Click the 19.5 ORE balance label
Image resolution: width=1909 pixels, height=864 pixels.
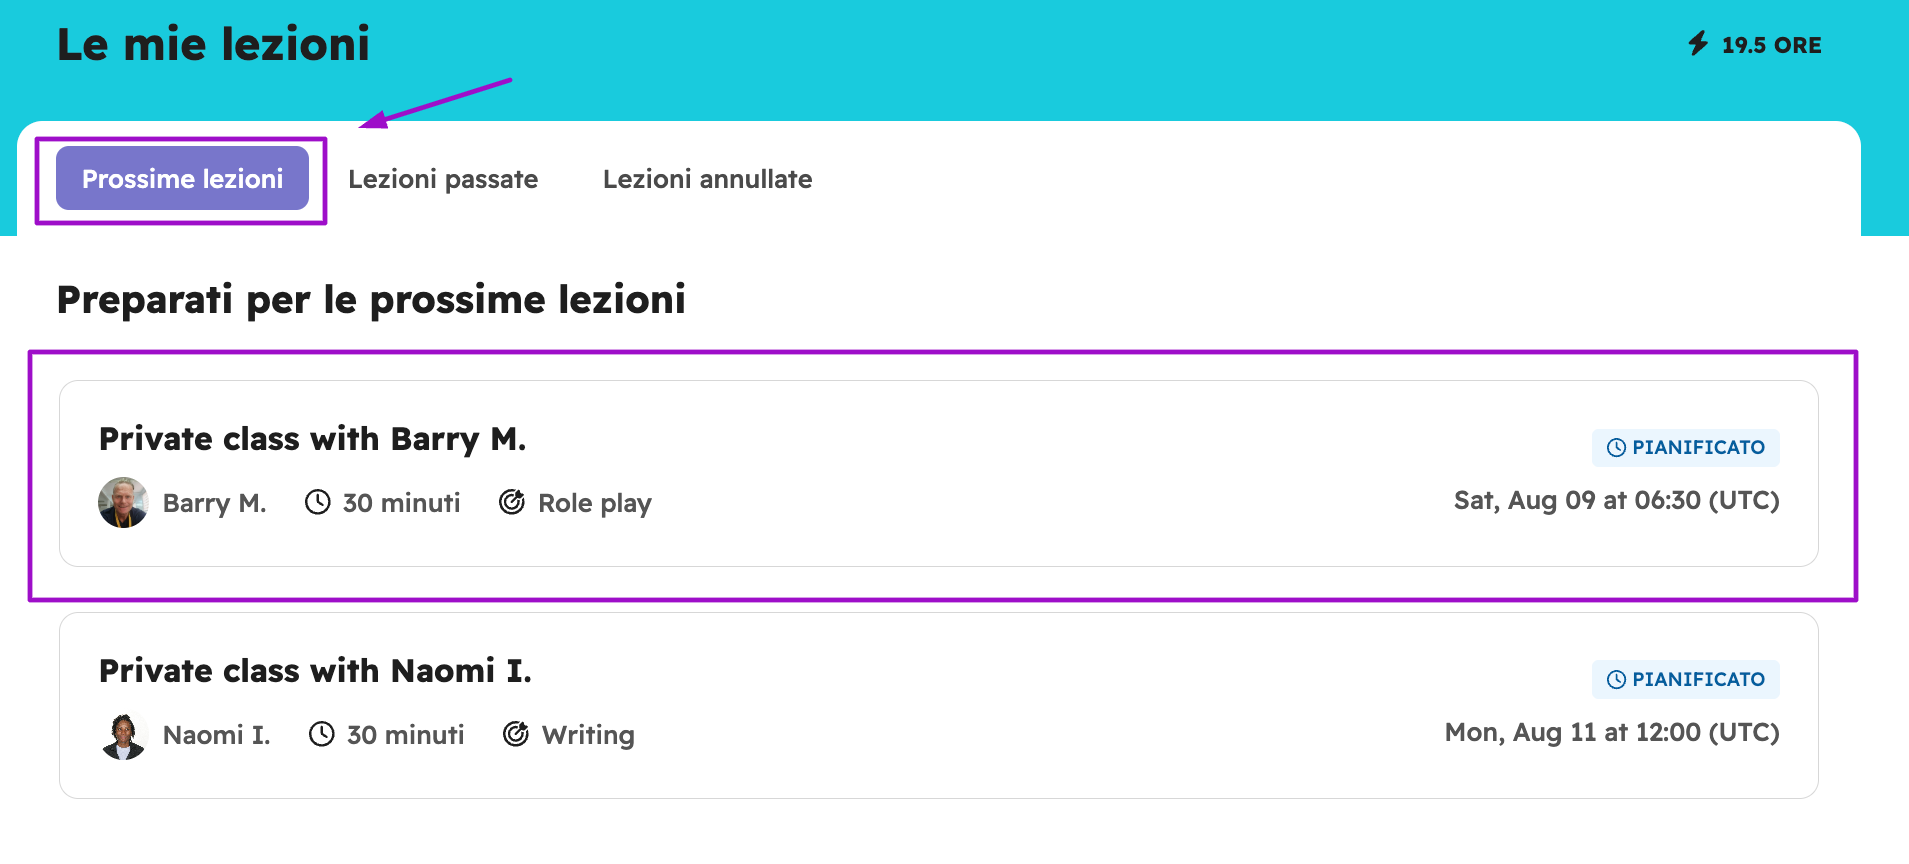(x=1771, y=45)
